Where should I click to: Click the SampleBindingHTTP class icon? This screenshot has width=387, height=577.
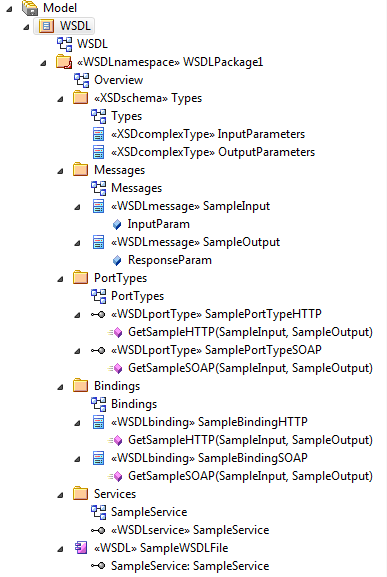pyautogui.click(x=98, y=422)
